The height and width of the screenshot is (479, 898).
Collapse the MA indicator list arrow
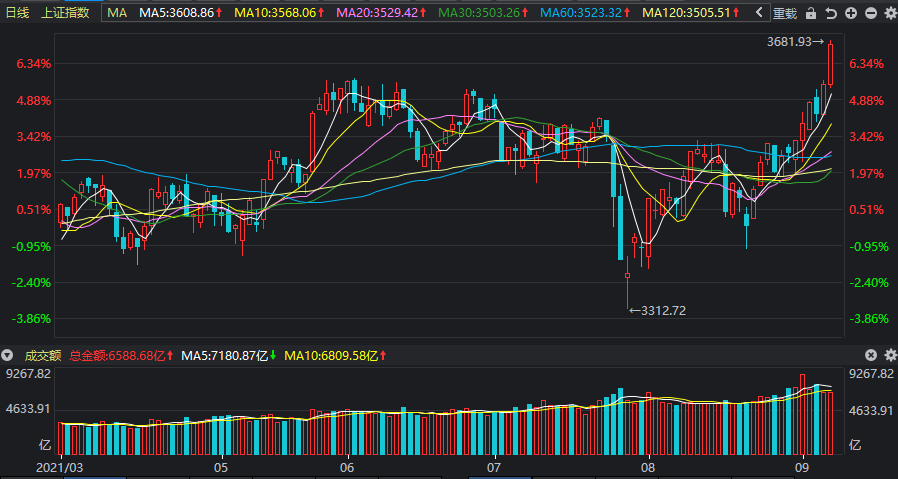click(x=759, y=13)
